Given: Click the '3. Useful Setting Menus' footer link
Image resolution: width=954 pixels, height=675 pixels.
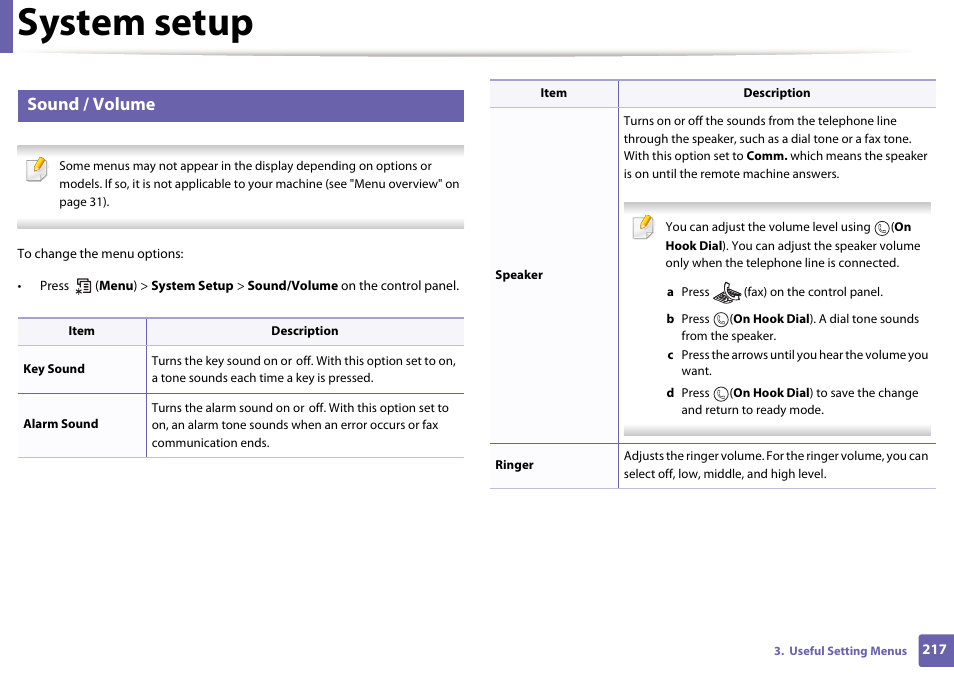Looking at the screenshot, I should [840, 651].
